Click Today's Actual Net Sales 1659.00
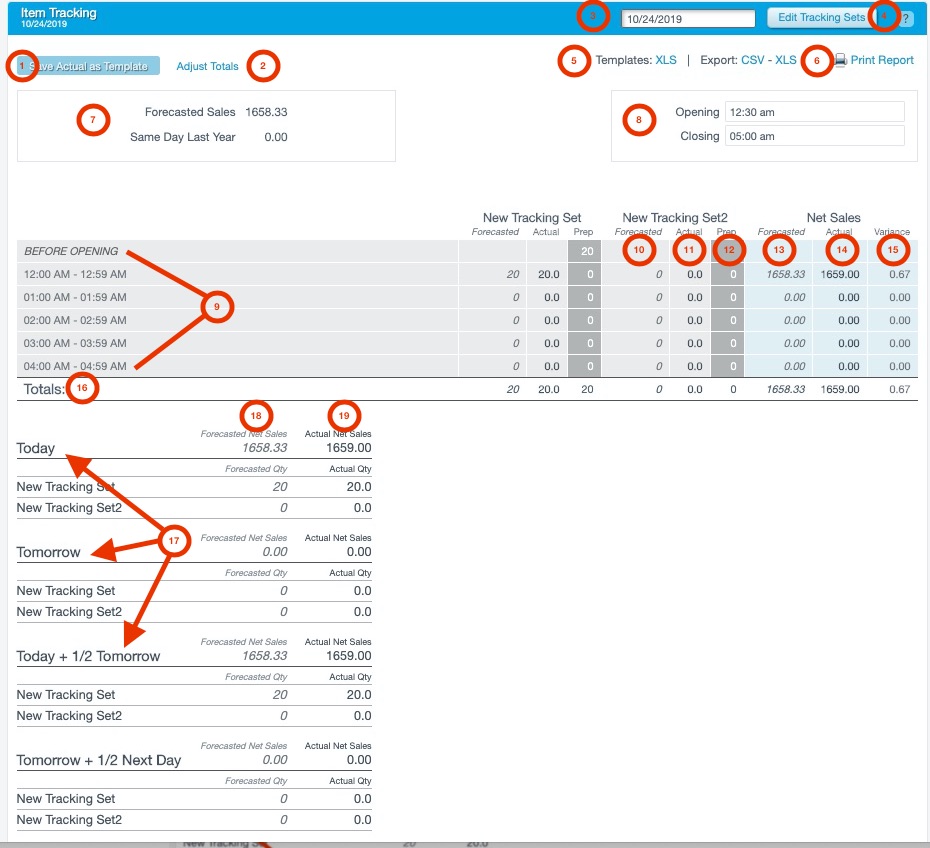This screenshot has width=930, height=848. pyautogui.click(x=349, y=448)
